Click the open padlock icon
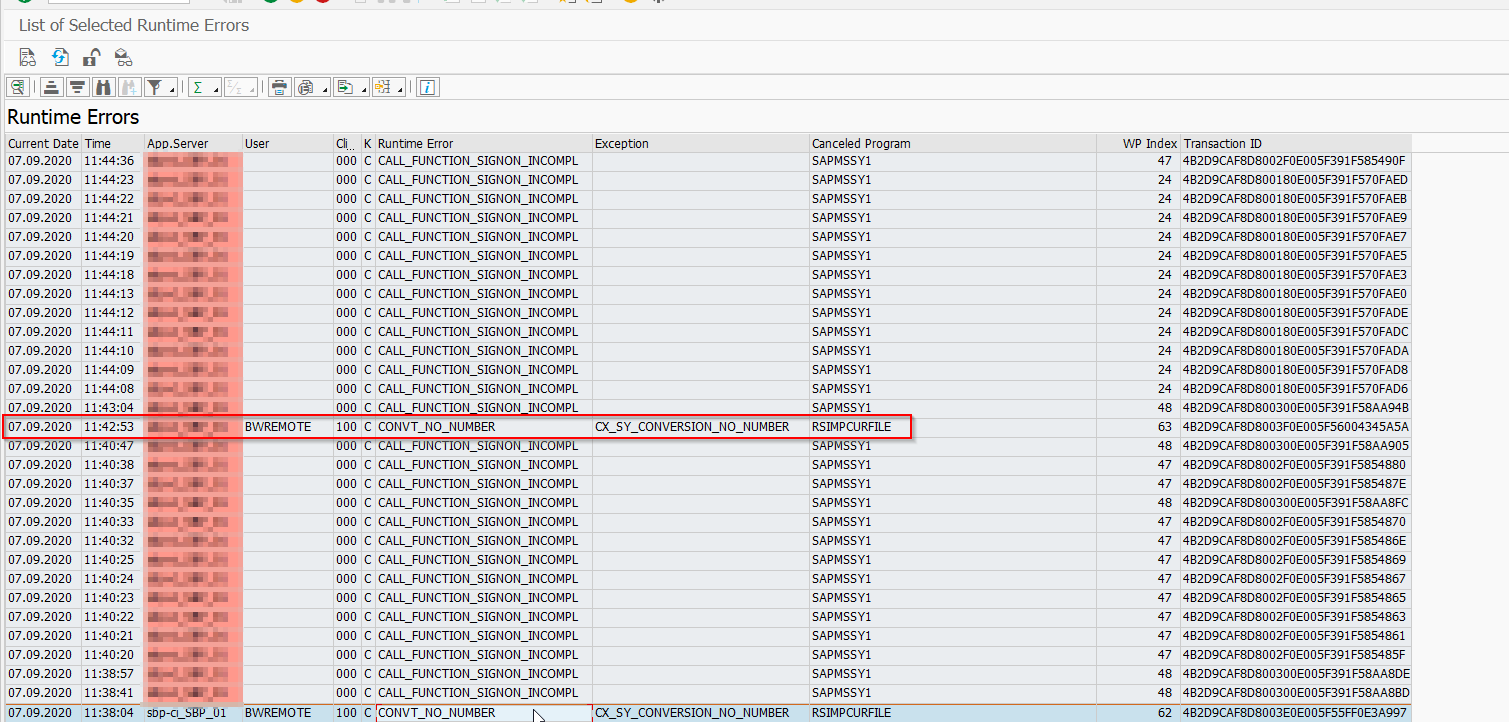Screen dimensions: 1509x722 [x=91, y=57]
